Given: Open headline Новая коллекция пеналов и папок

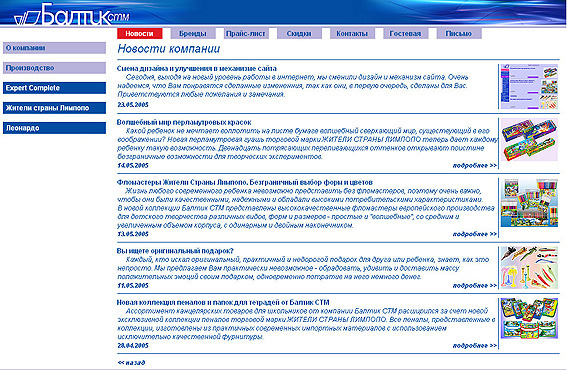Looking at the screenshot, I should click(x=223, y=302).
